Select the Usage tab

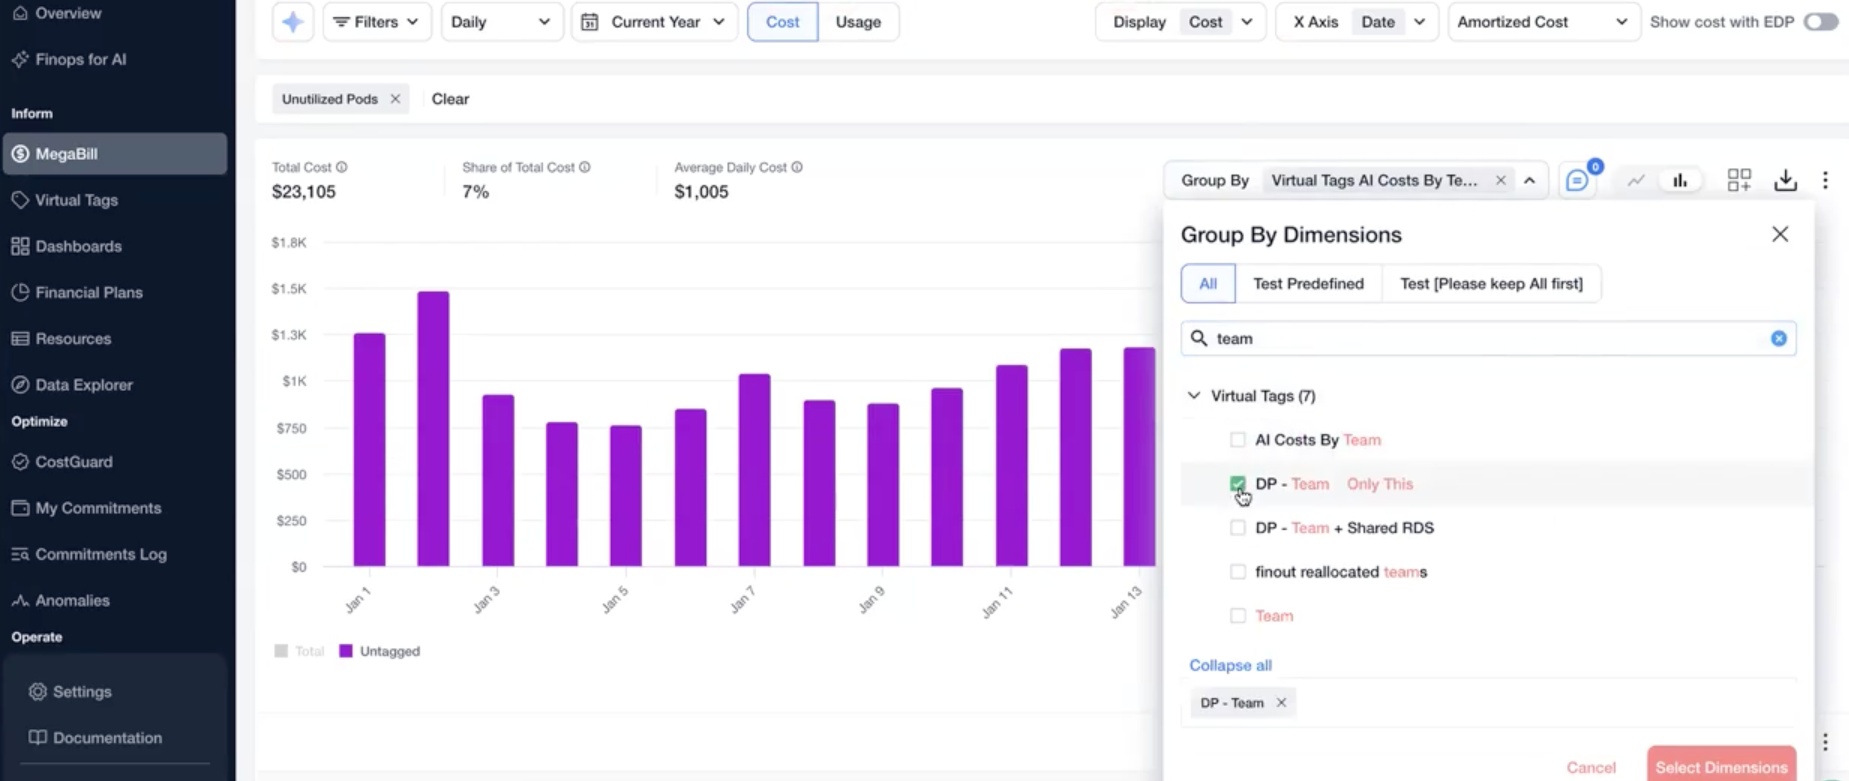pyautogui.click(x=858, y=22)
